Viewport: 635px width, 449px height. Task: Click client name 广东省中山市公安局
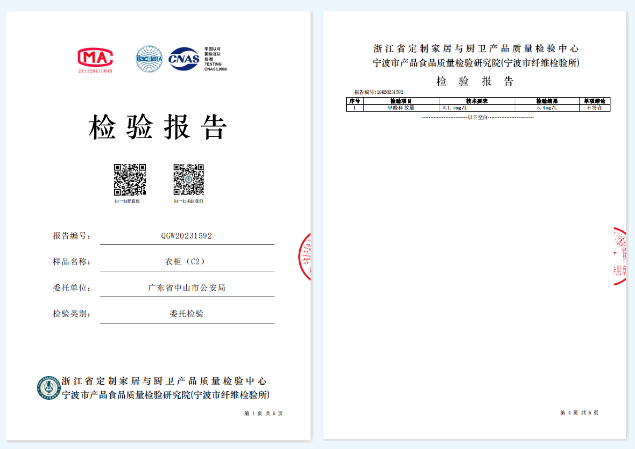click(x=187, y=288)
